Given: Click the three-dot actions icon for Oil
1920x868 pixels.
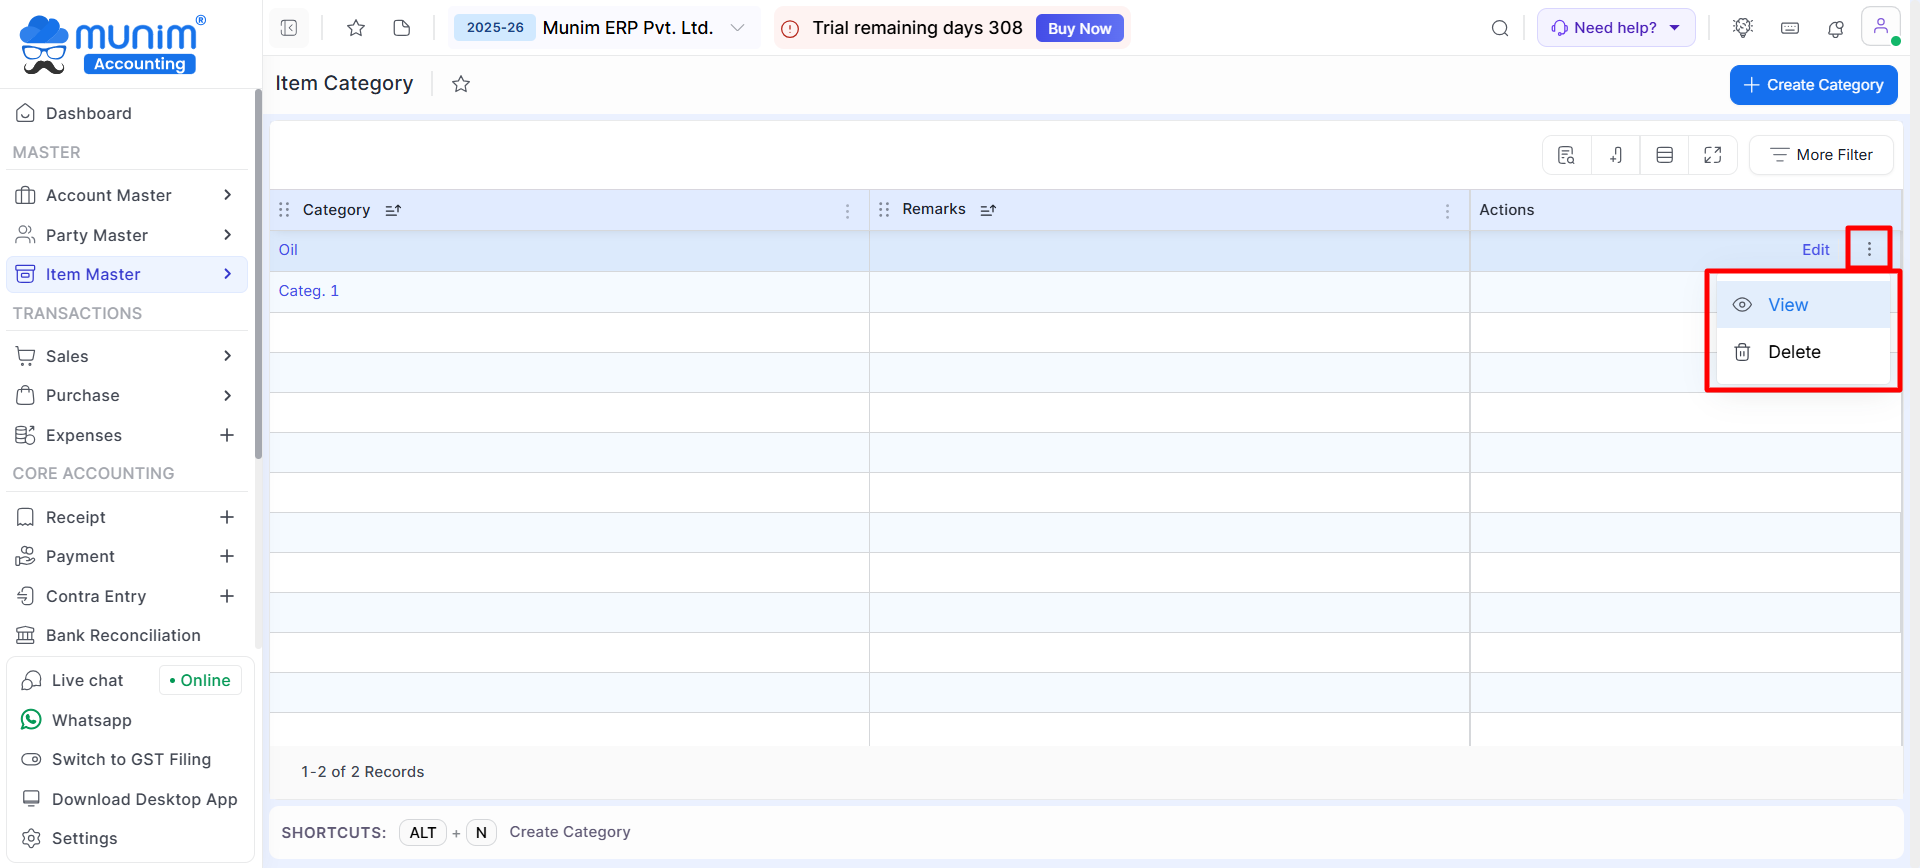Looking at the screenshot, I should [x=1868, y=249].
